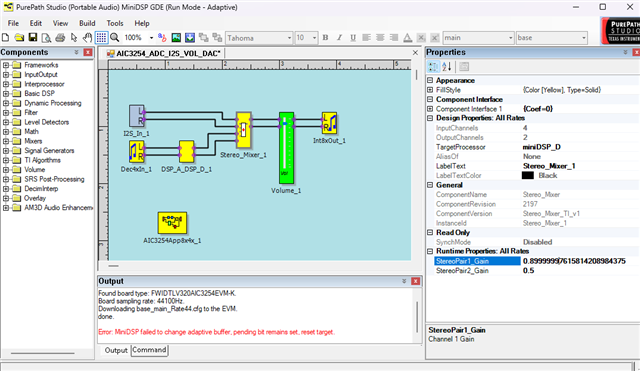Select the Signal Generators tree item
The image size is (640, 371).
pos(49,151)
